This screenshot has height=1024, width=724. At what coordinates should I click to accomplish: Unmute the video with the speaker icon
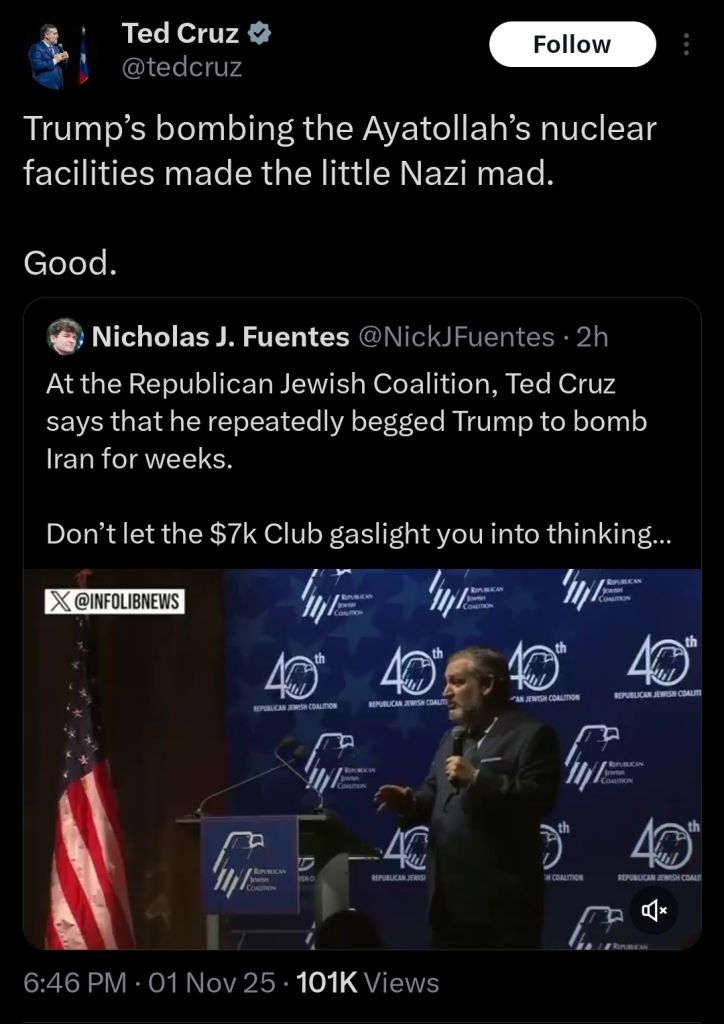pos(654,909)
